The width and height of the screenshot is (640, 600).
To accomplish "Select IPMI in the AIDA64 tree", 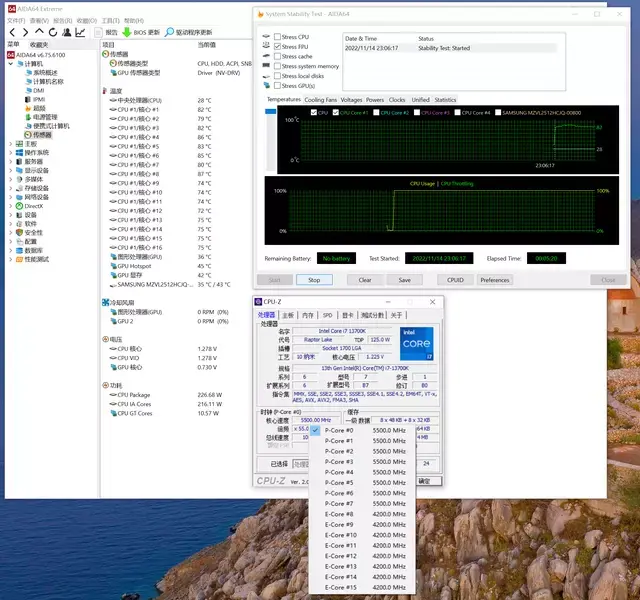I will coord(39,100).
